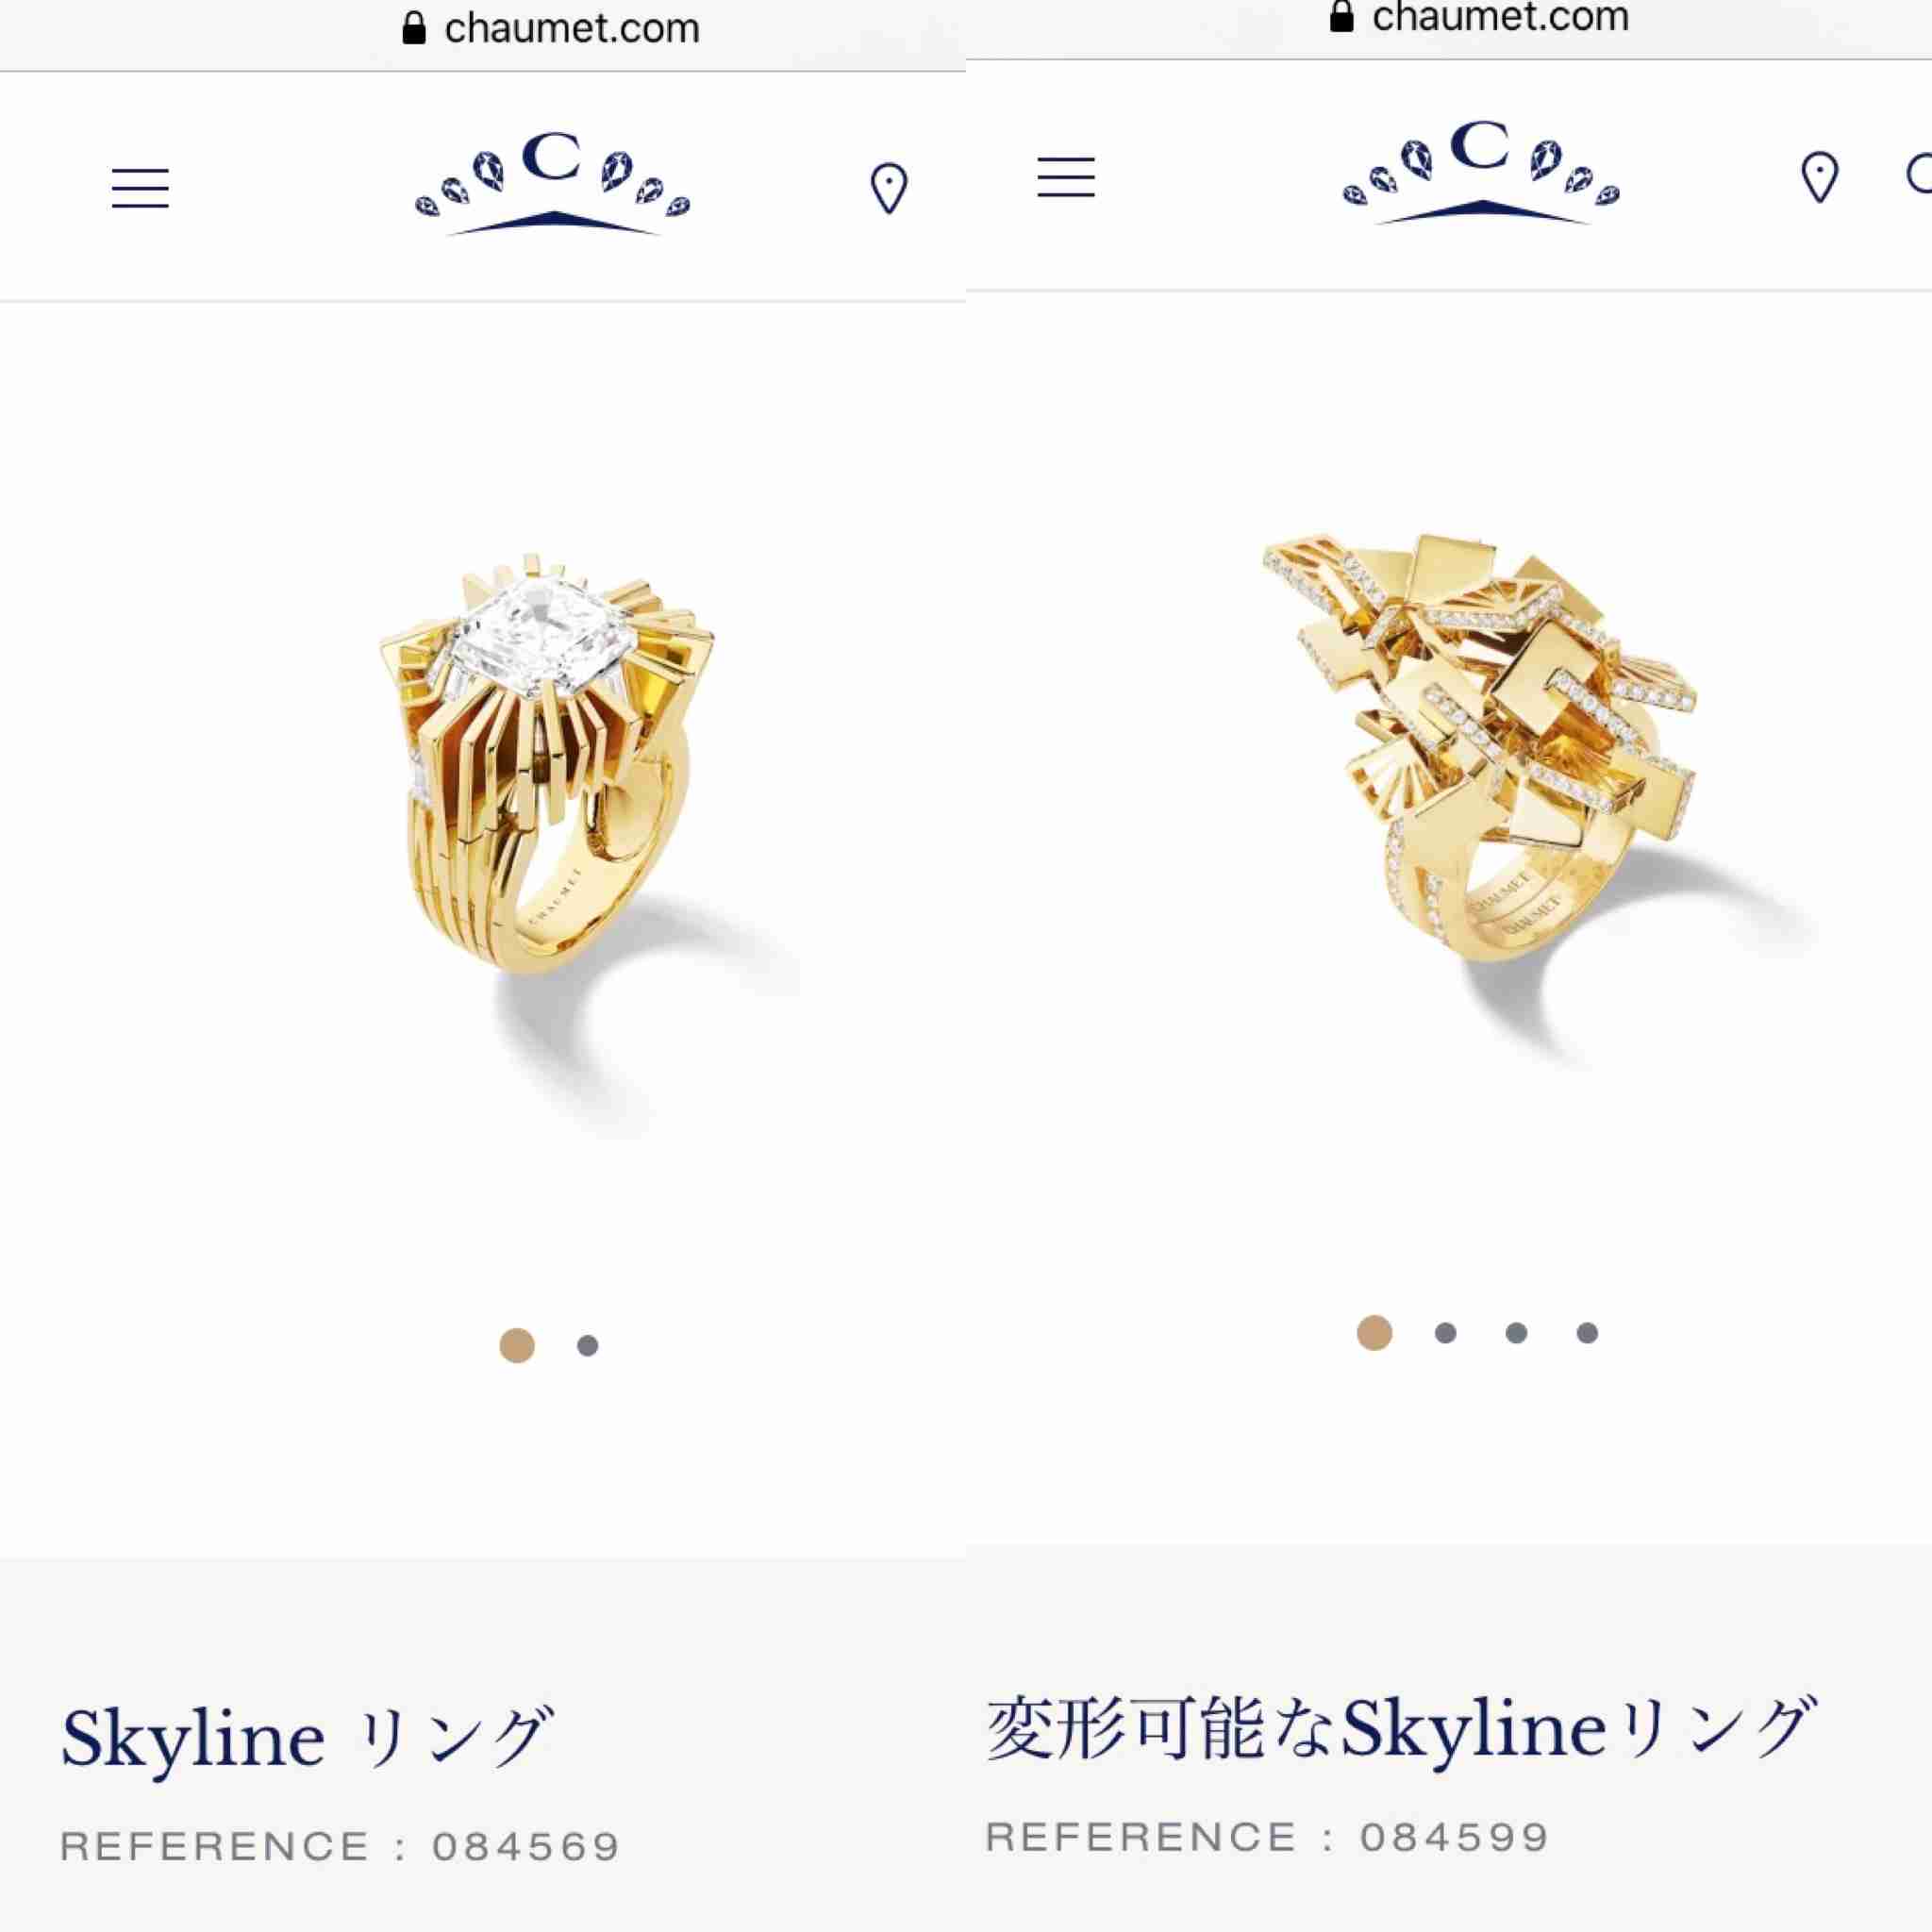This screenshot has height=1932, width=1932.
Task: Select second carousel dot under diamond ring
Action: pos(588,1346)
